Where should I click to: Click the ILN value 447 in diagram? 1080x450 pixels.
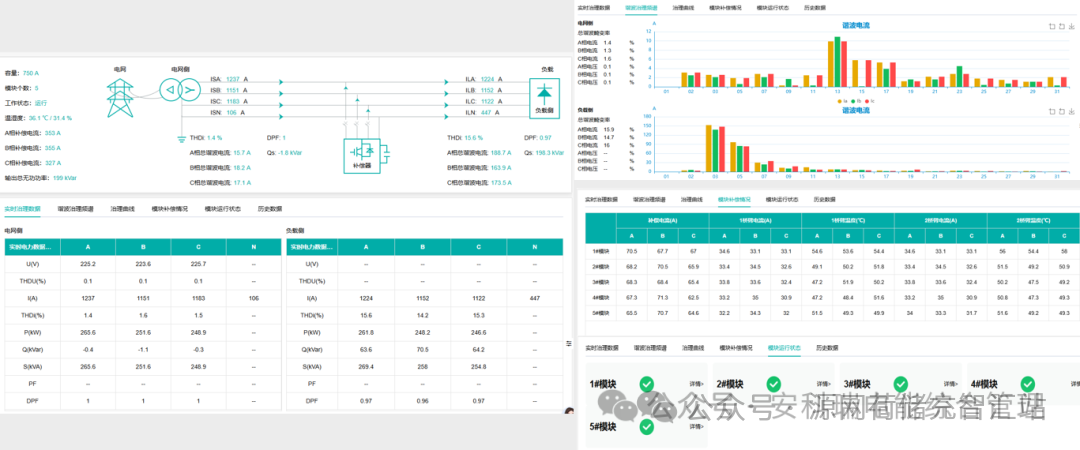486,112
